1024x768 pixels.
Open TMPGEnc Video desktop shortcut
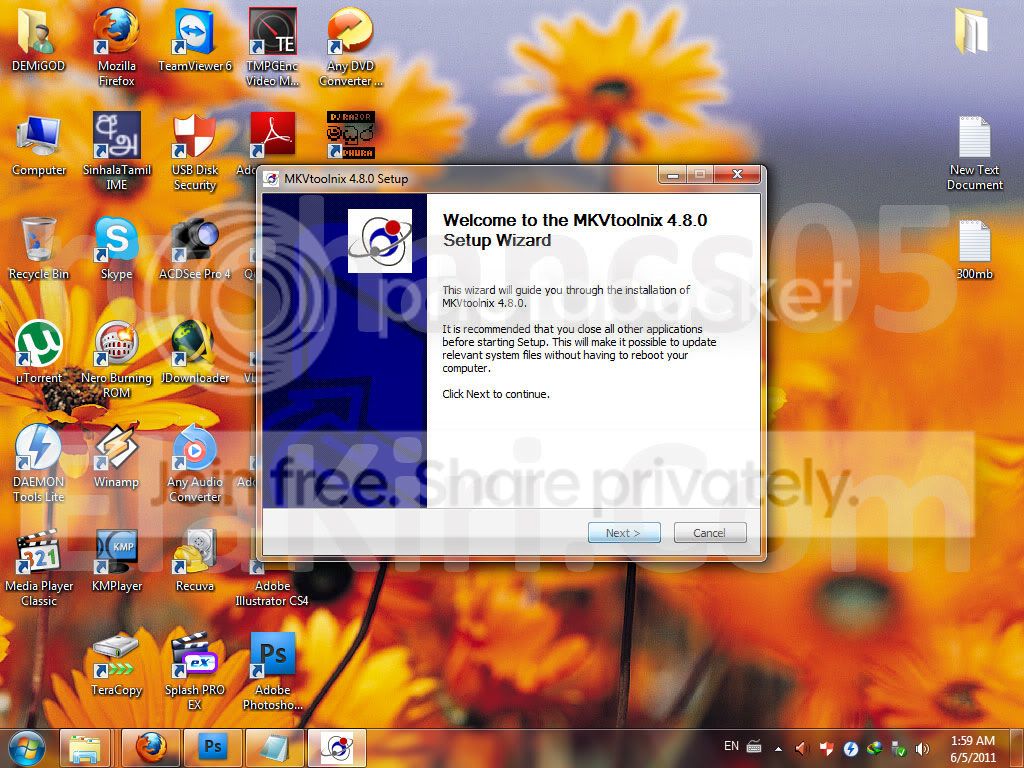coord(272,46)
